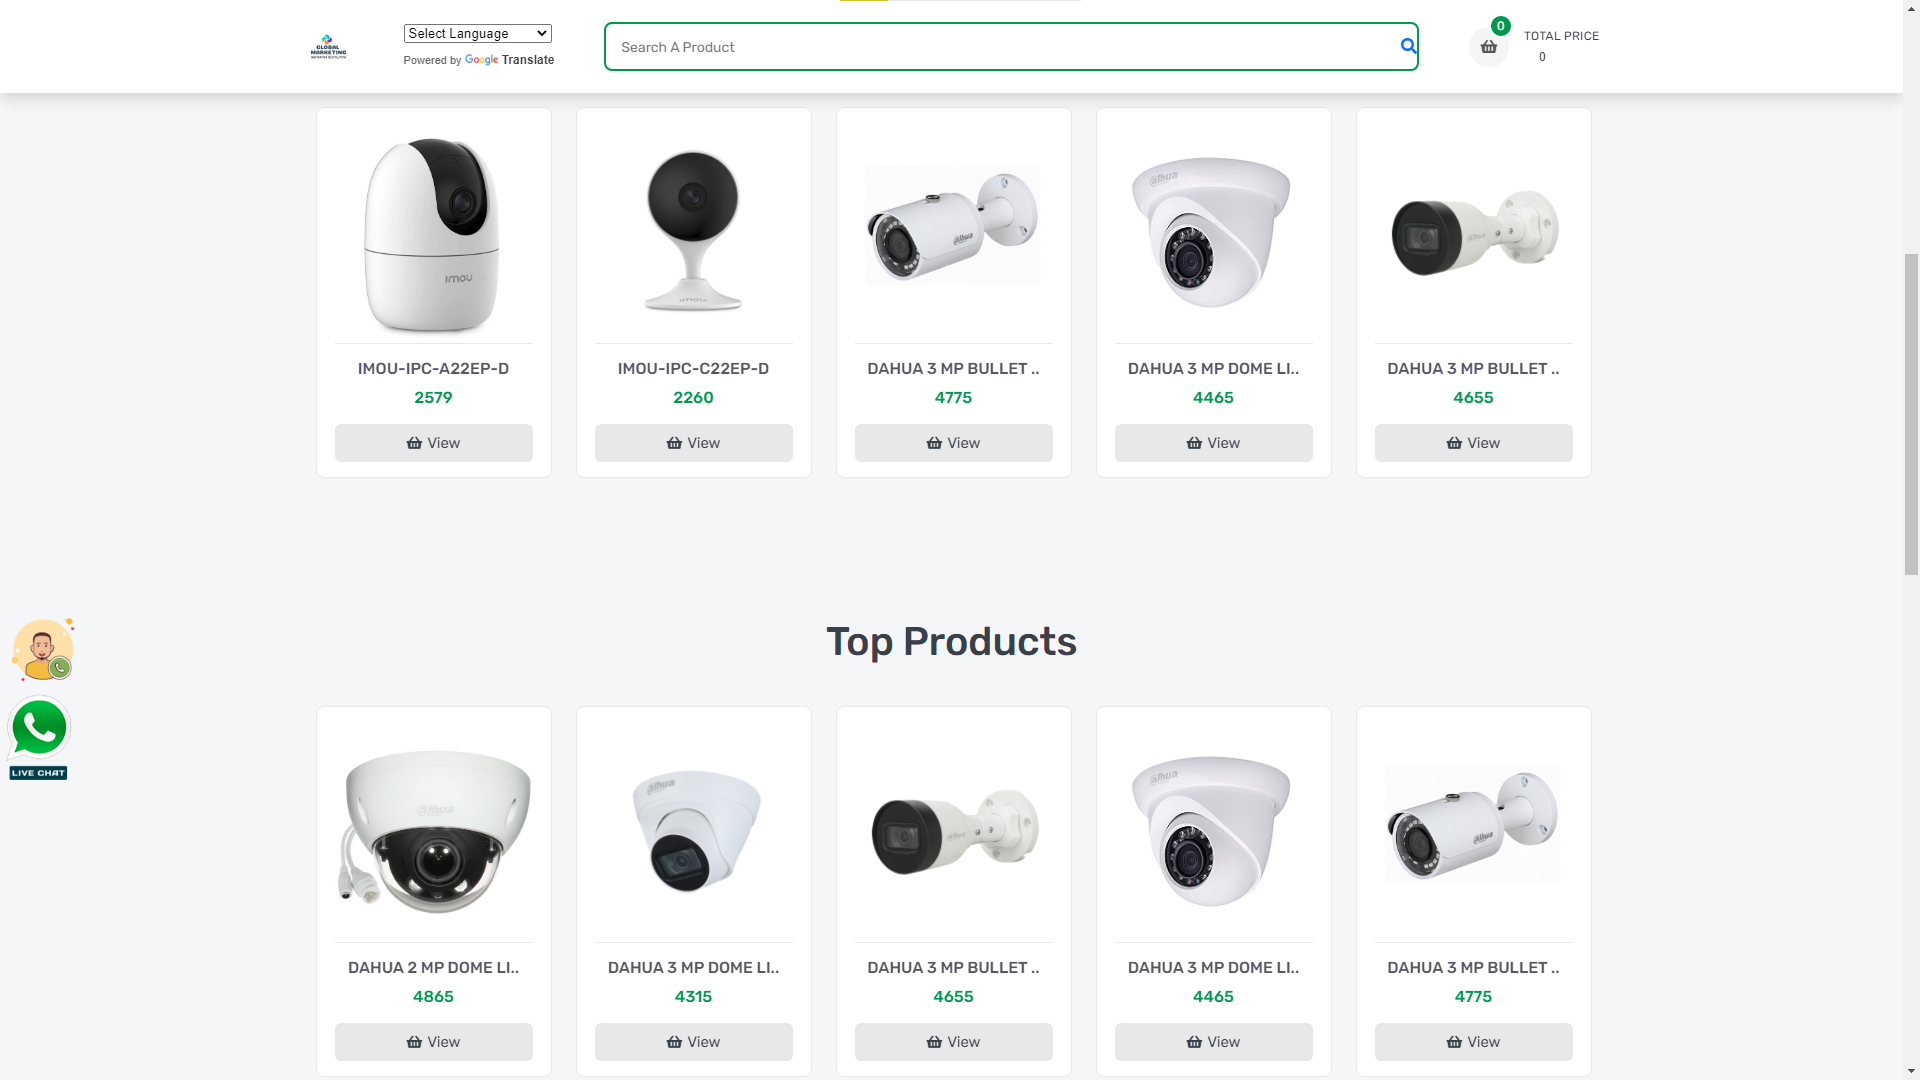Click the IMOU-IPC-A22EP-D product title
This screenshot has width=1920, height=1080.
pyautogui.click(x=433, y=369)
